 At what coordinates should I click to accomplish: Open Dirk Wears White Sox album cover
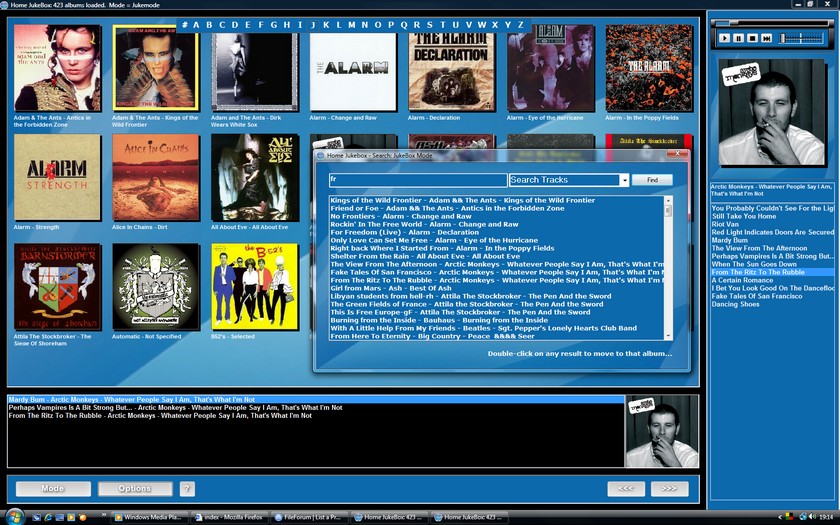point(254,72)
